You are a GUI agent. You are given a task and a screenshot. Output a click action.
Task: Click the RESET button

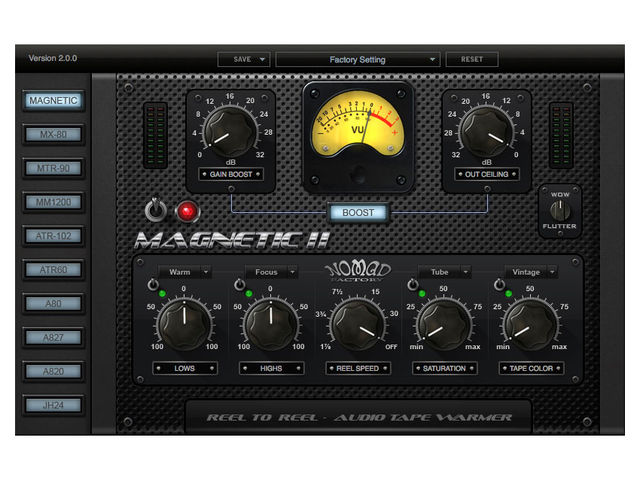coord(472,60)
